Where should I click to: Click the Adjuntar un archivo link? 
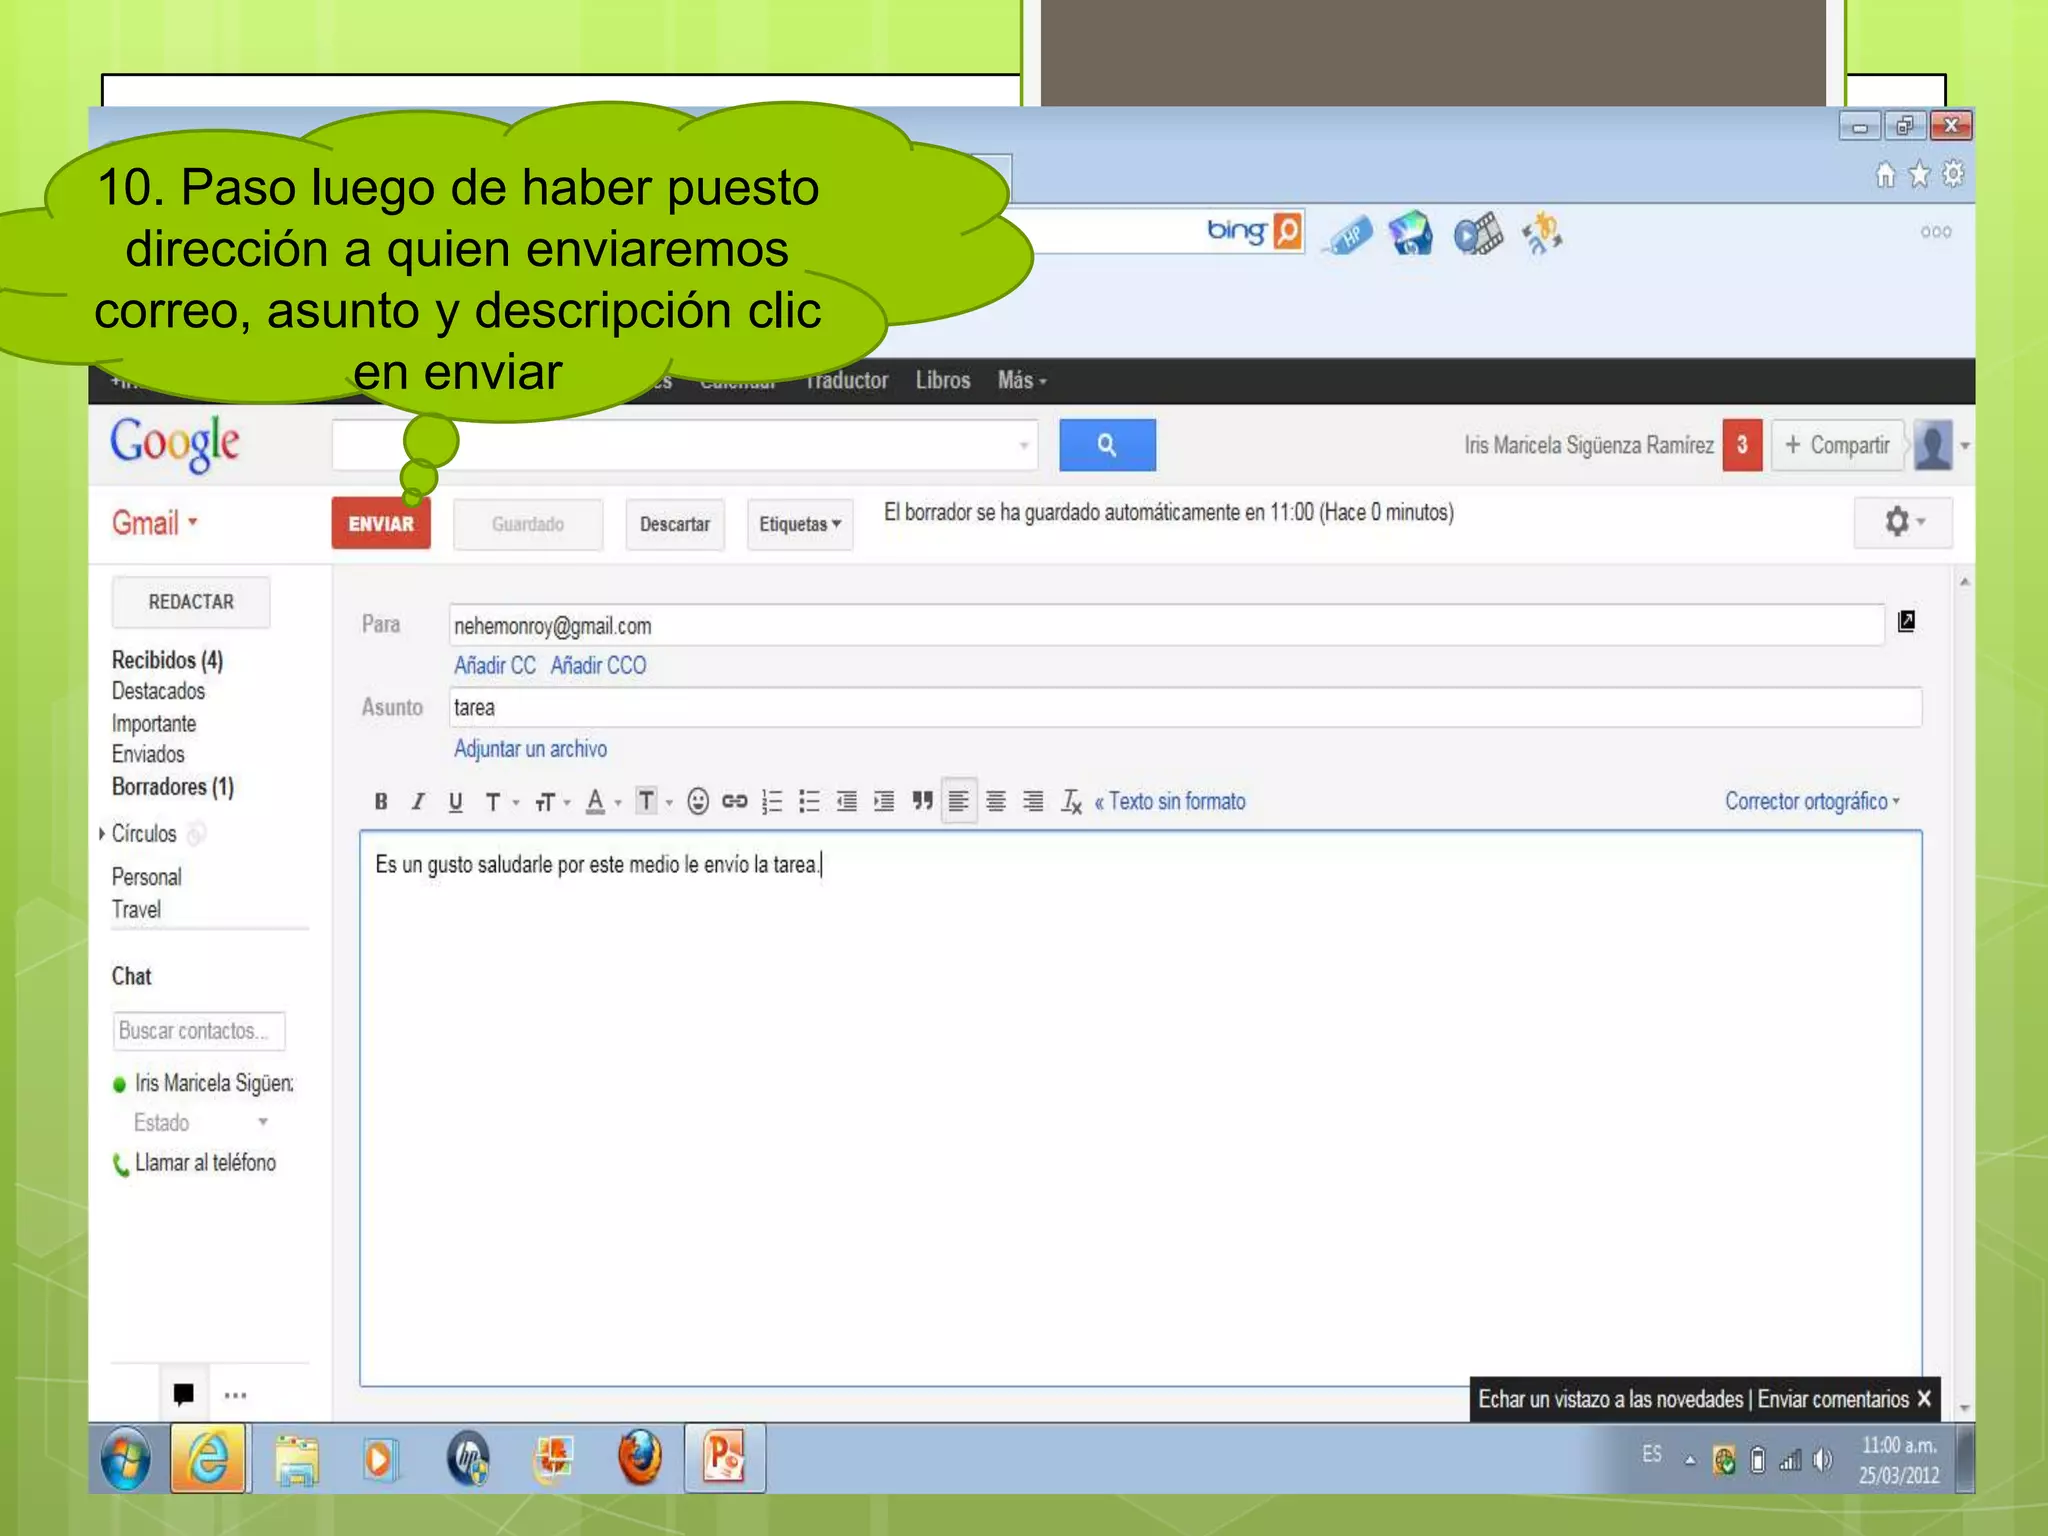click(x=530, y=749)
